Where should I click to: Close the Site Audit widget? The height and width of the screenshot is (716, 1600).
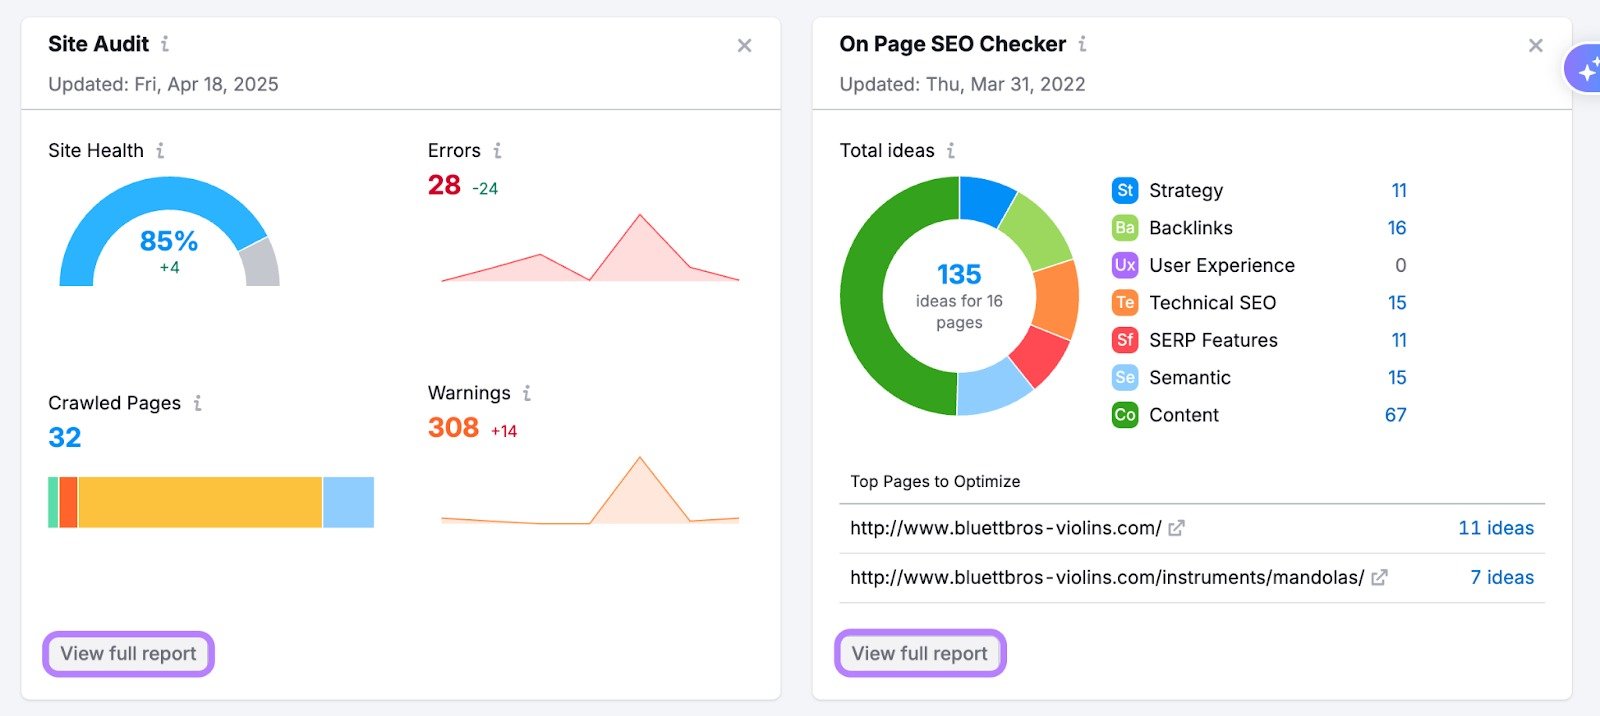click(x=744, y=46)
